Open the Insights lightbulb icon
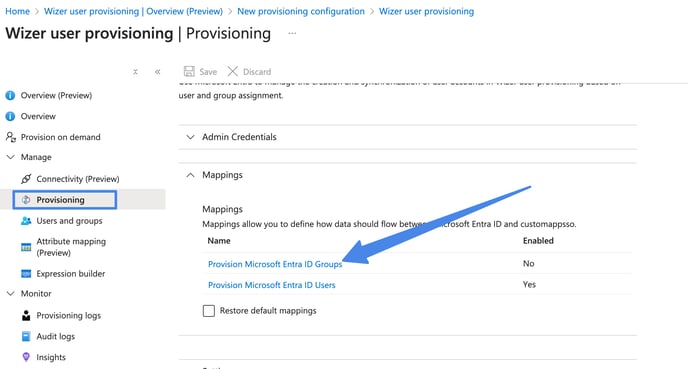 [26, 357]
